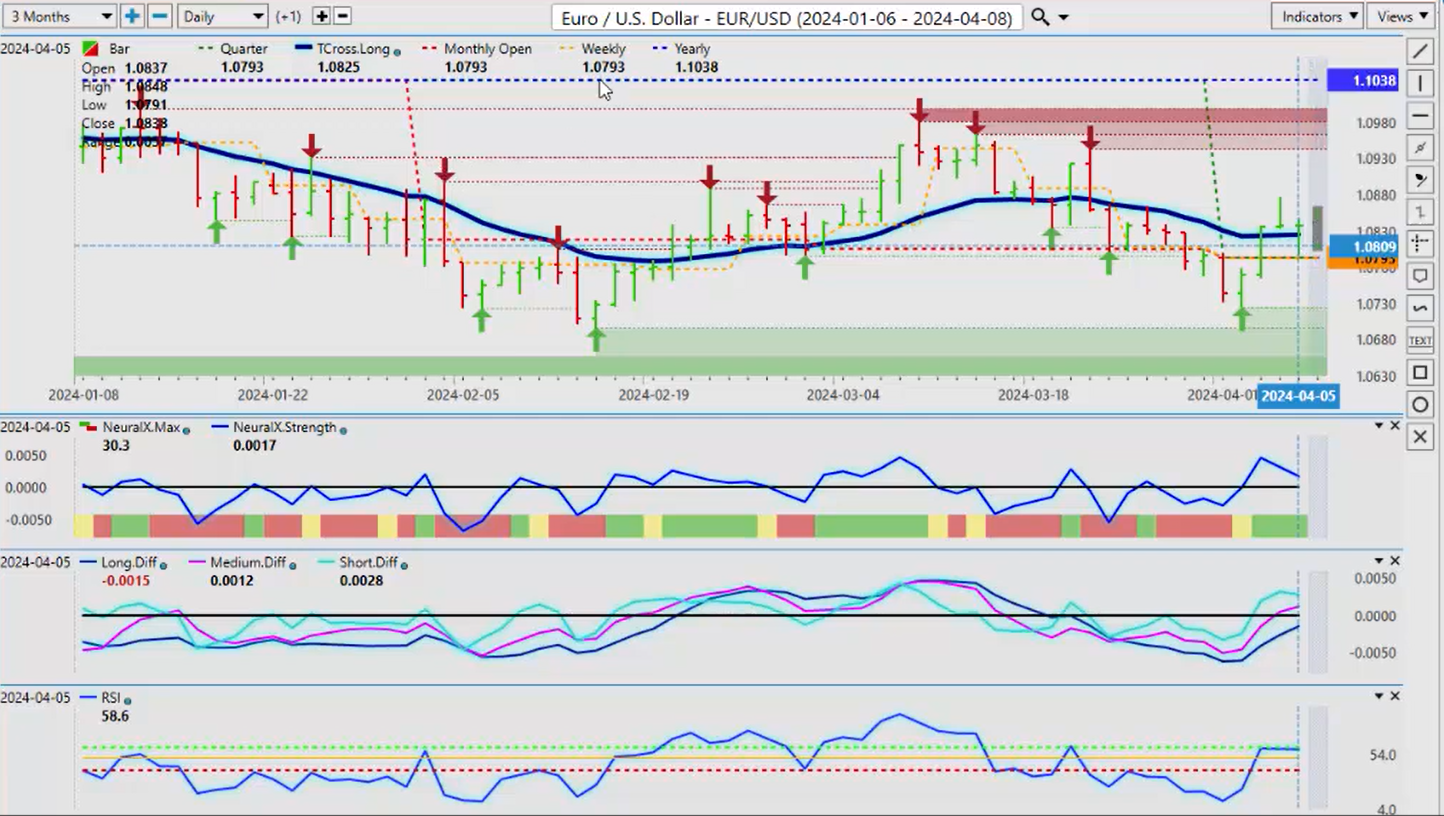The width and height of the screenshot is (1444, 816).
Task: Select the crosshair cursor tool
Action: coord(1420,244)
